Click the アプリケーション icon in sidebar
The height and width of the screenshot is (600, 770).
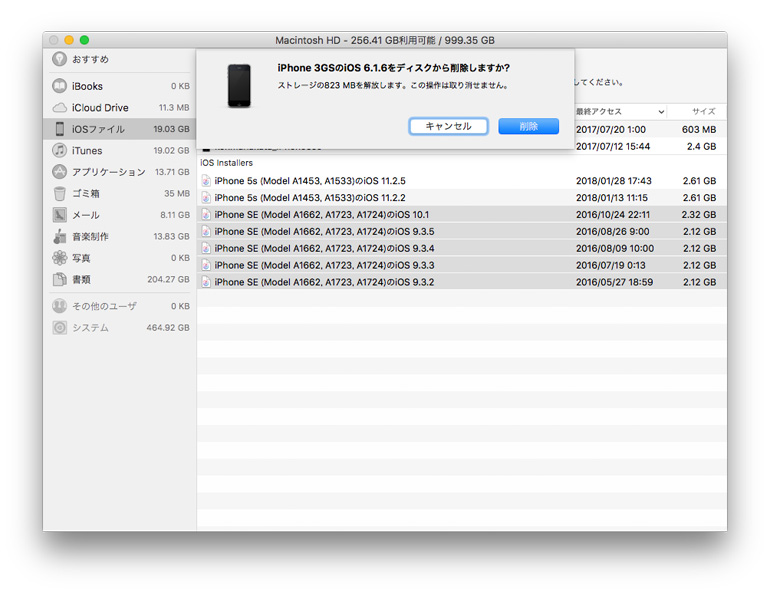60,172
